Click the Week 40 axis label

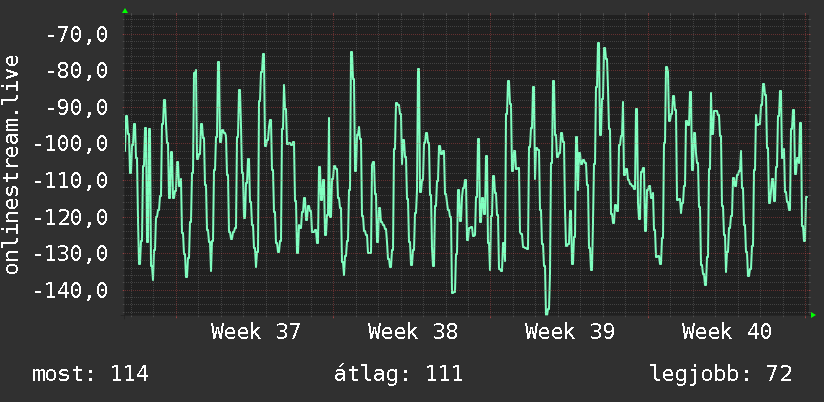tap(727, 332)
